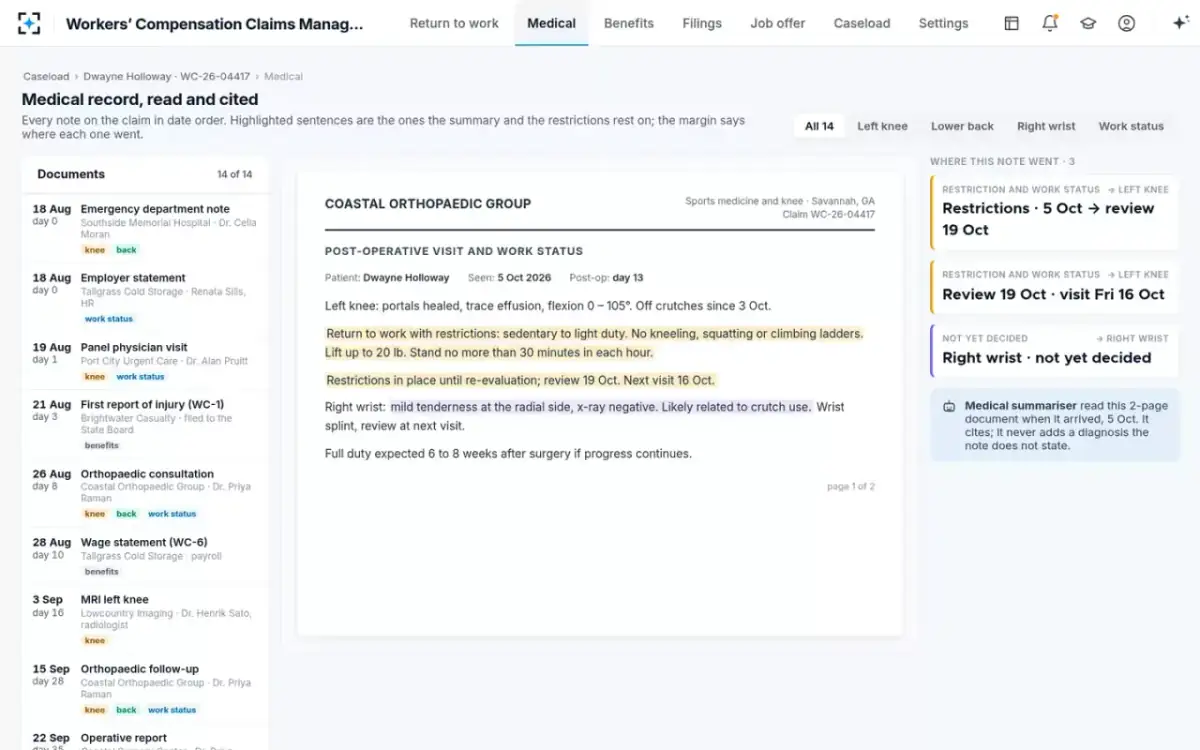Open the Benefits tab
The height and width of the screenshot is (750, 1200).
point(629,23)
